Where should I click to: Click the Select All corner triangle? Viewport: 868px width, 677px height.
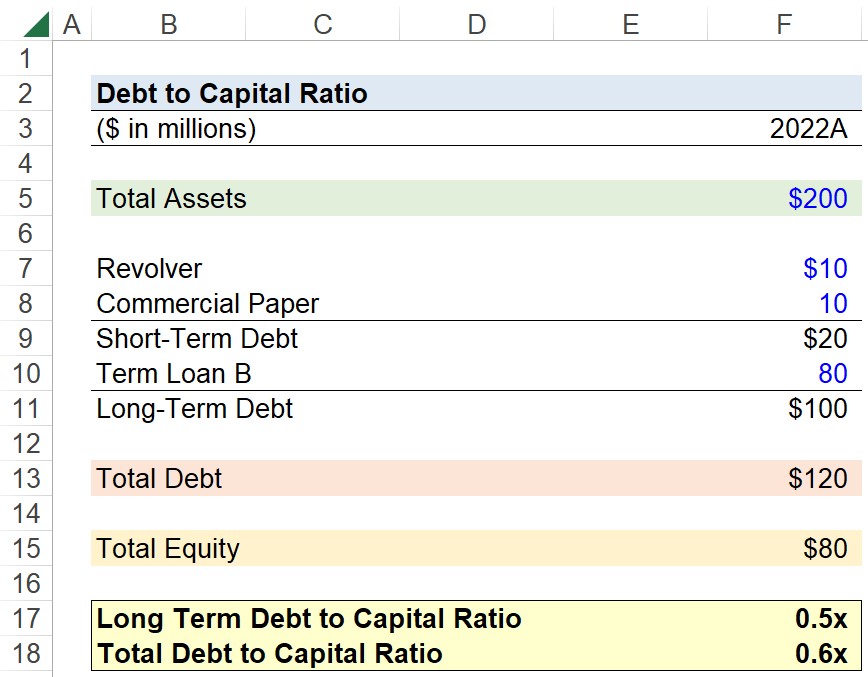coord(37,25)
